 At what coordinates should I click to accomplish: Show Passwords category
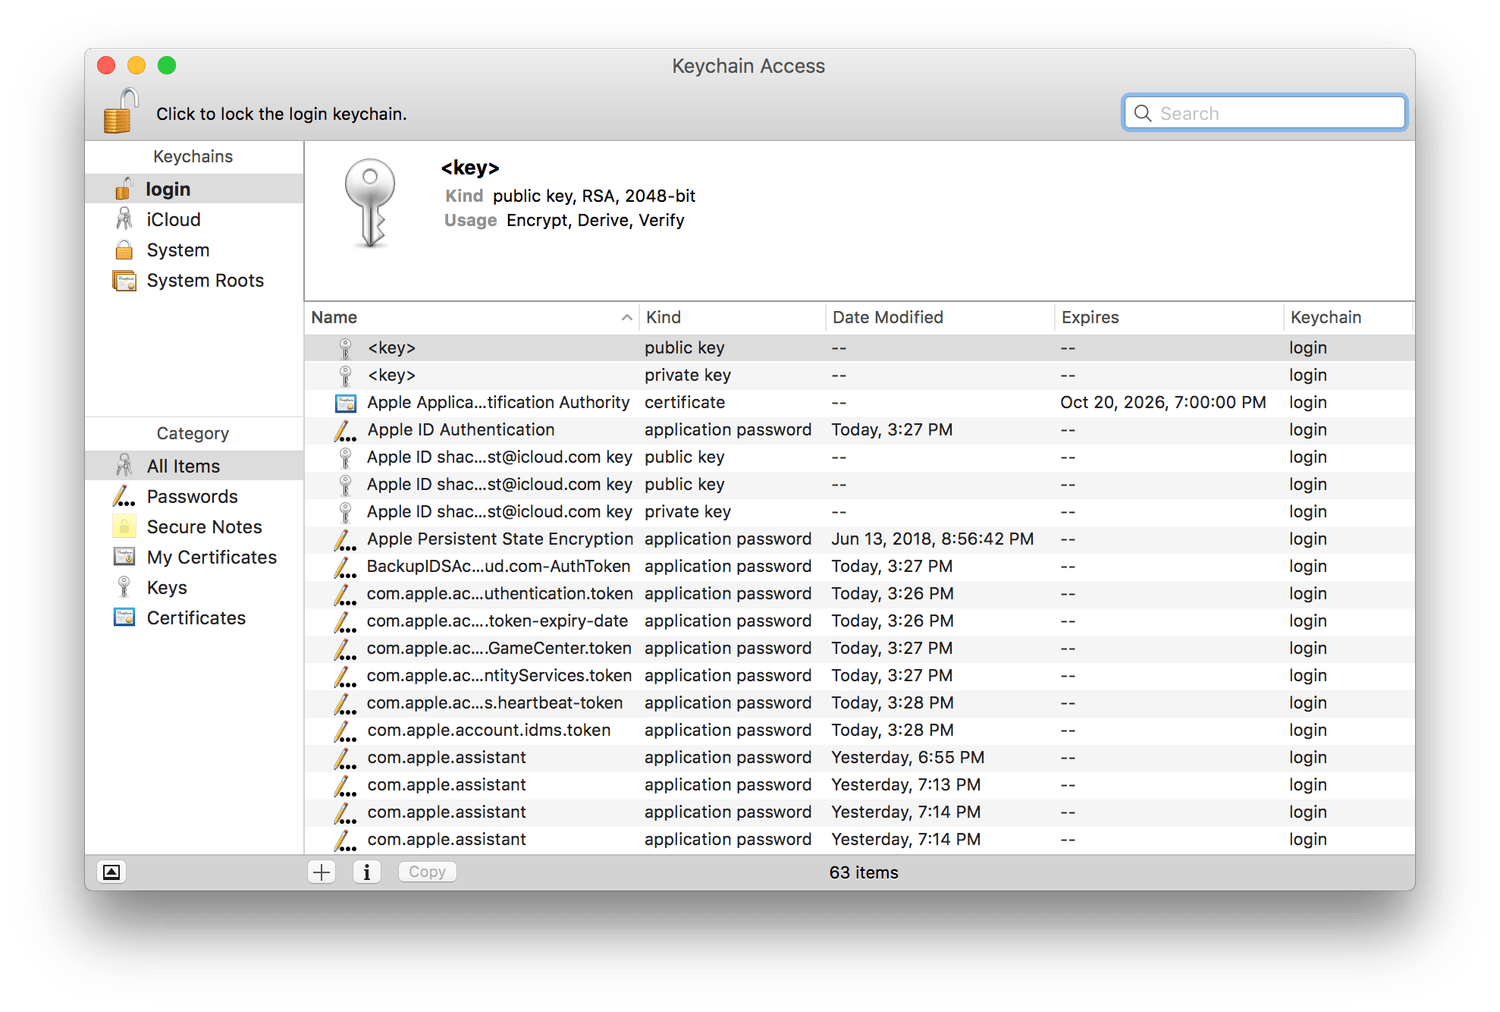192,497
